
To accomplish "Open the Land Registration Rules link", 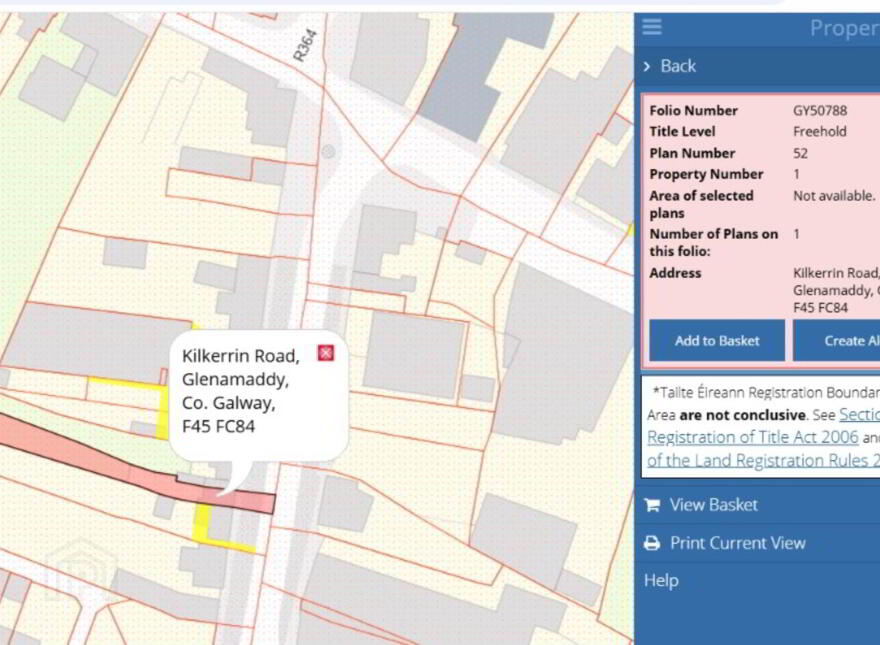I will [763, 460].
